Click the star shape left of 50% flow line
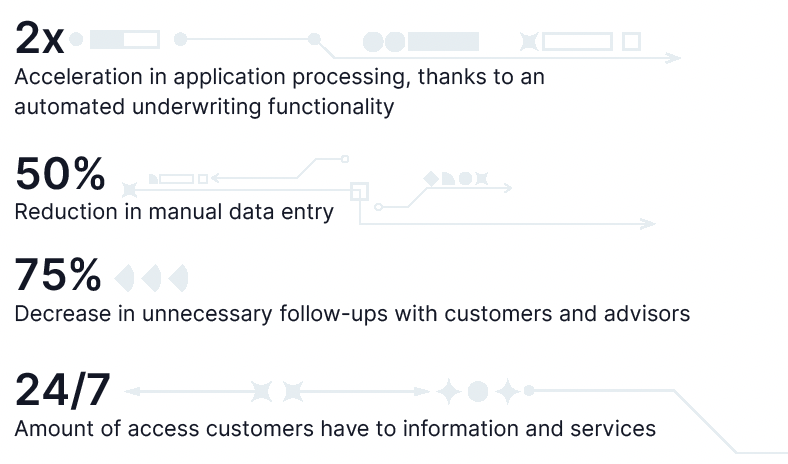This screenshot has height=464, width=788. [130, 190]
